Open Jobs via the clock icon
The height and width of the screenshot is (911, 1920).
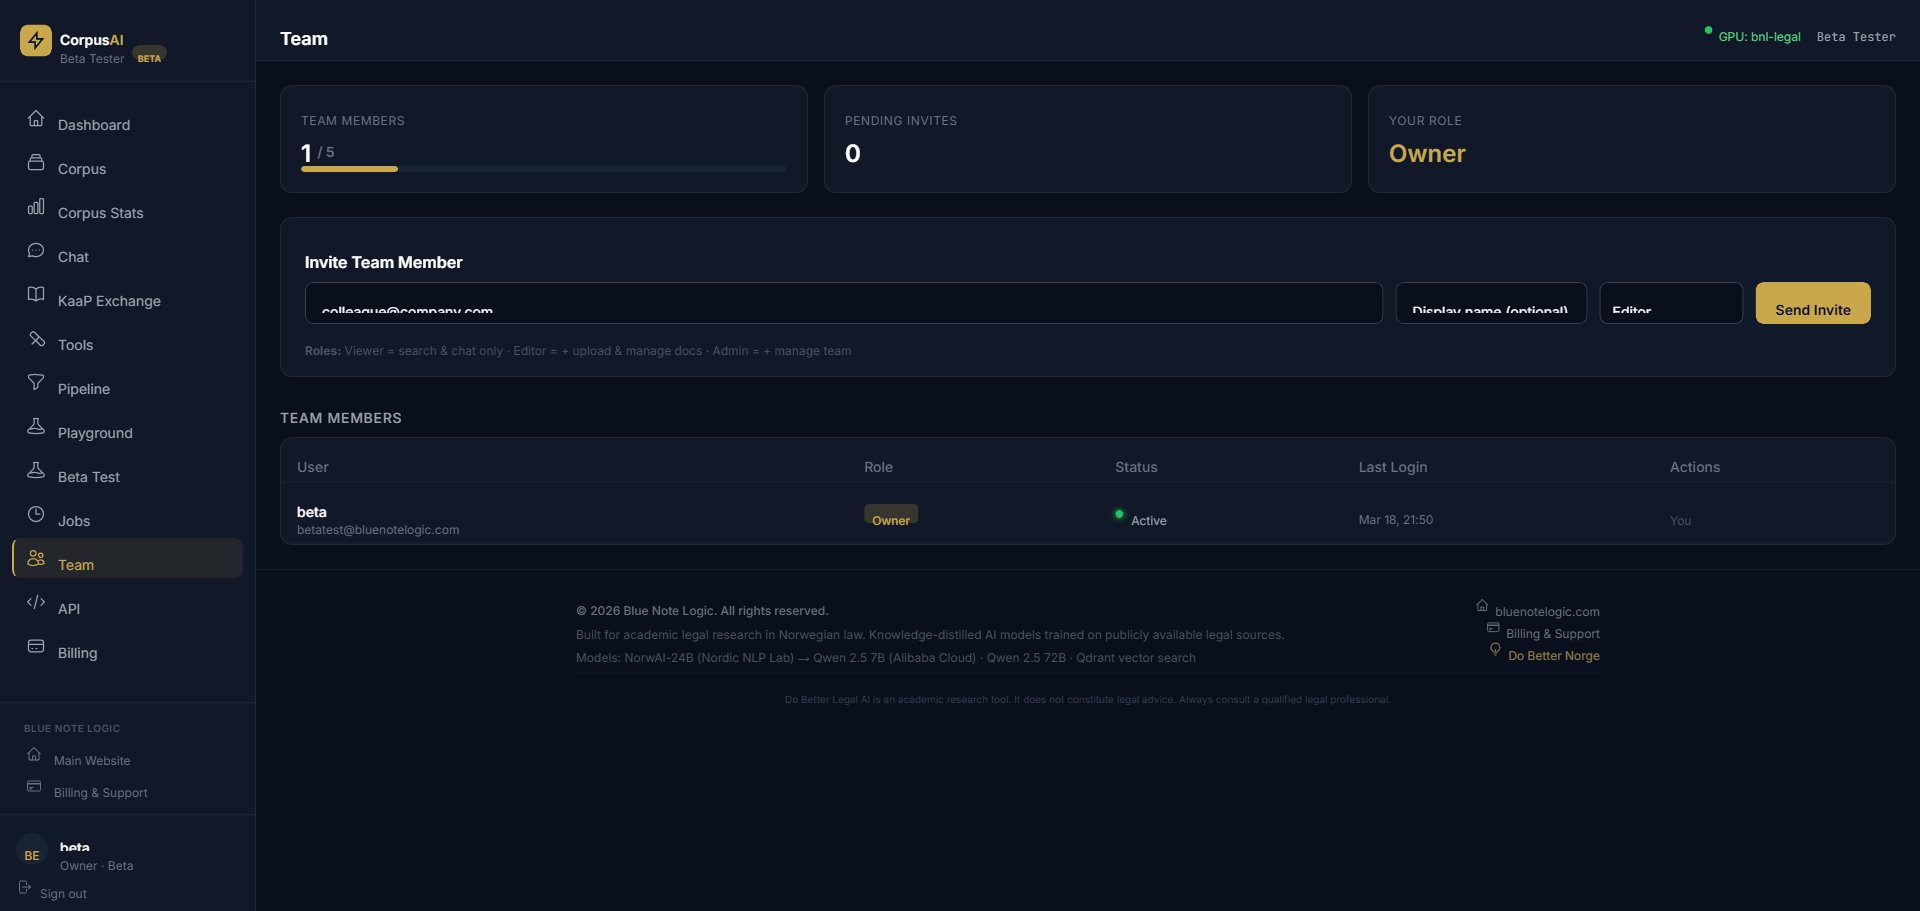(x=36, y=514)
